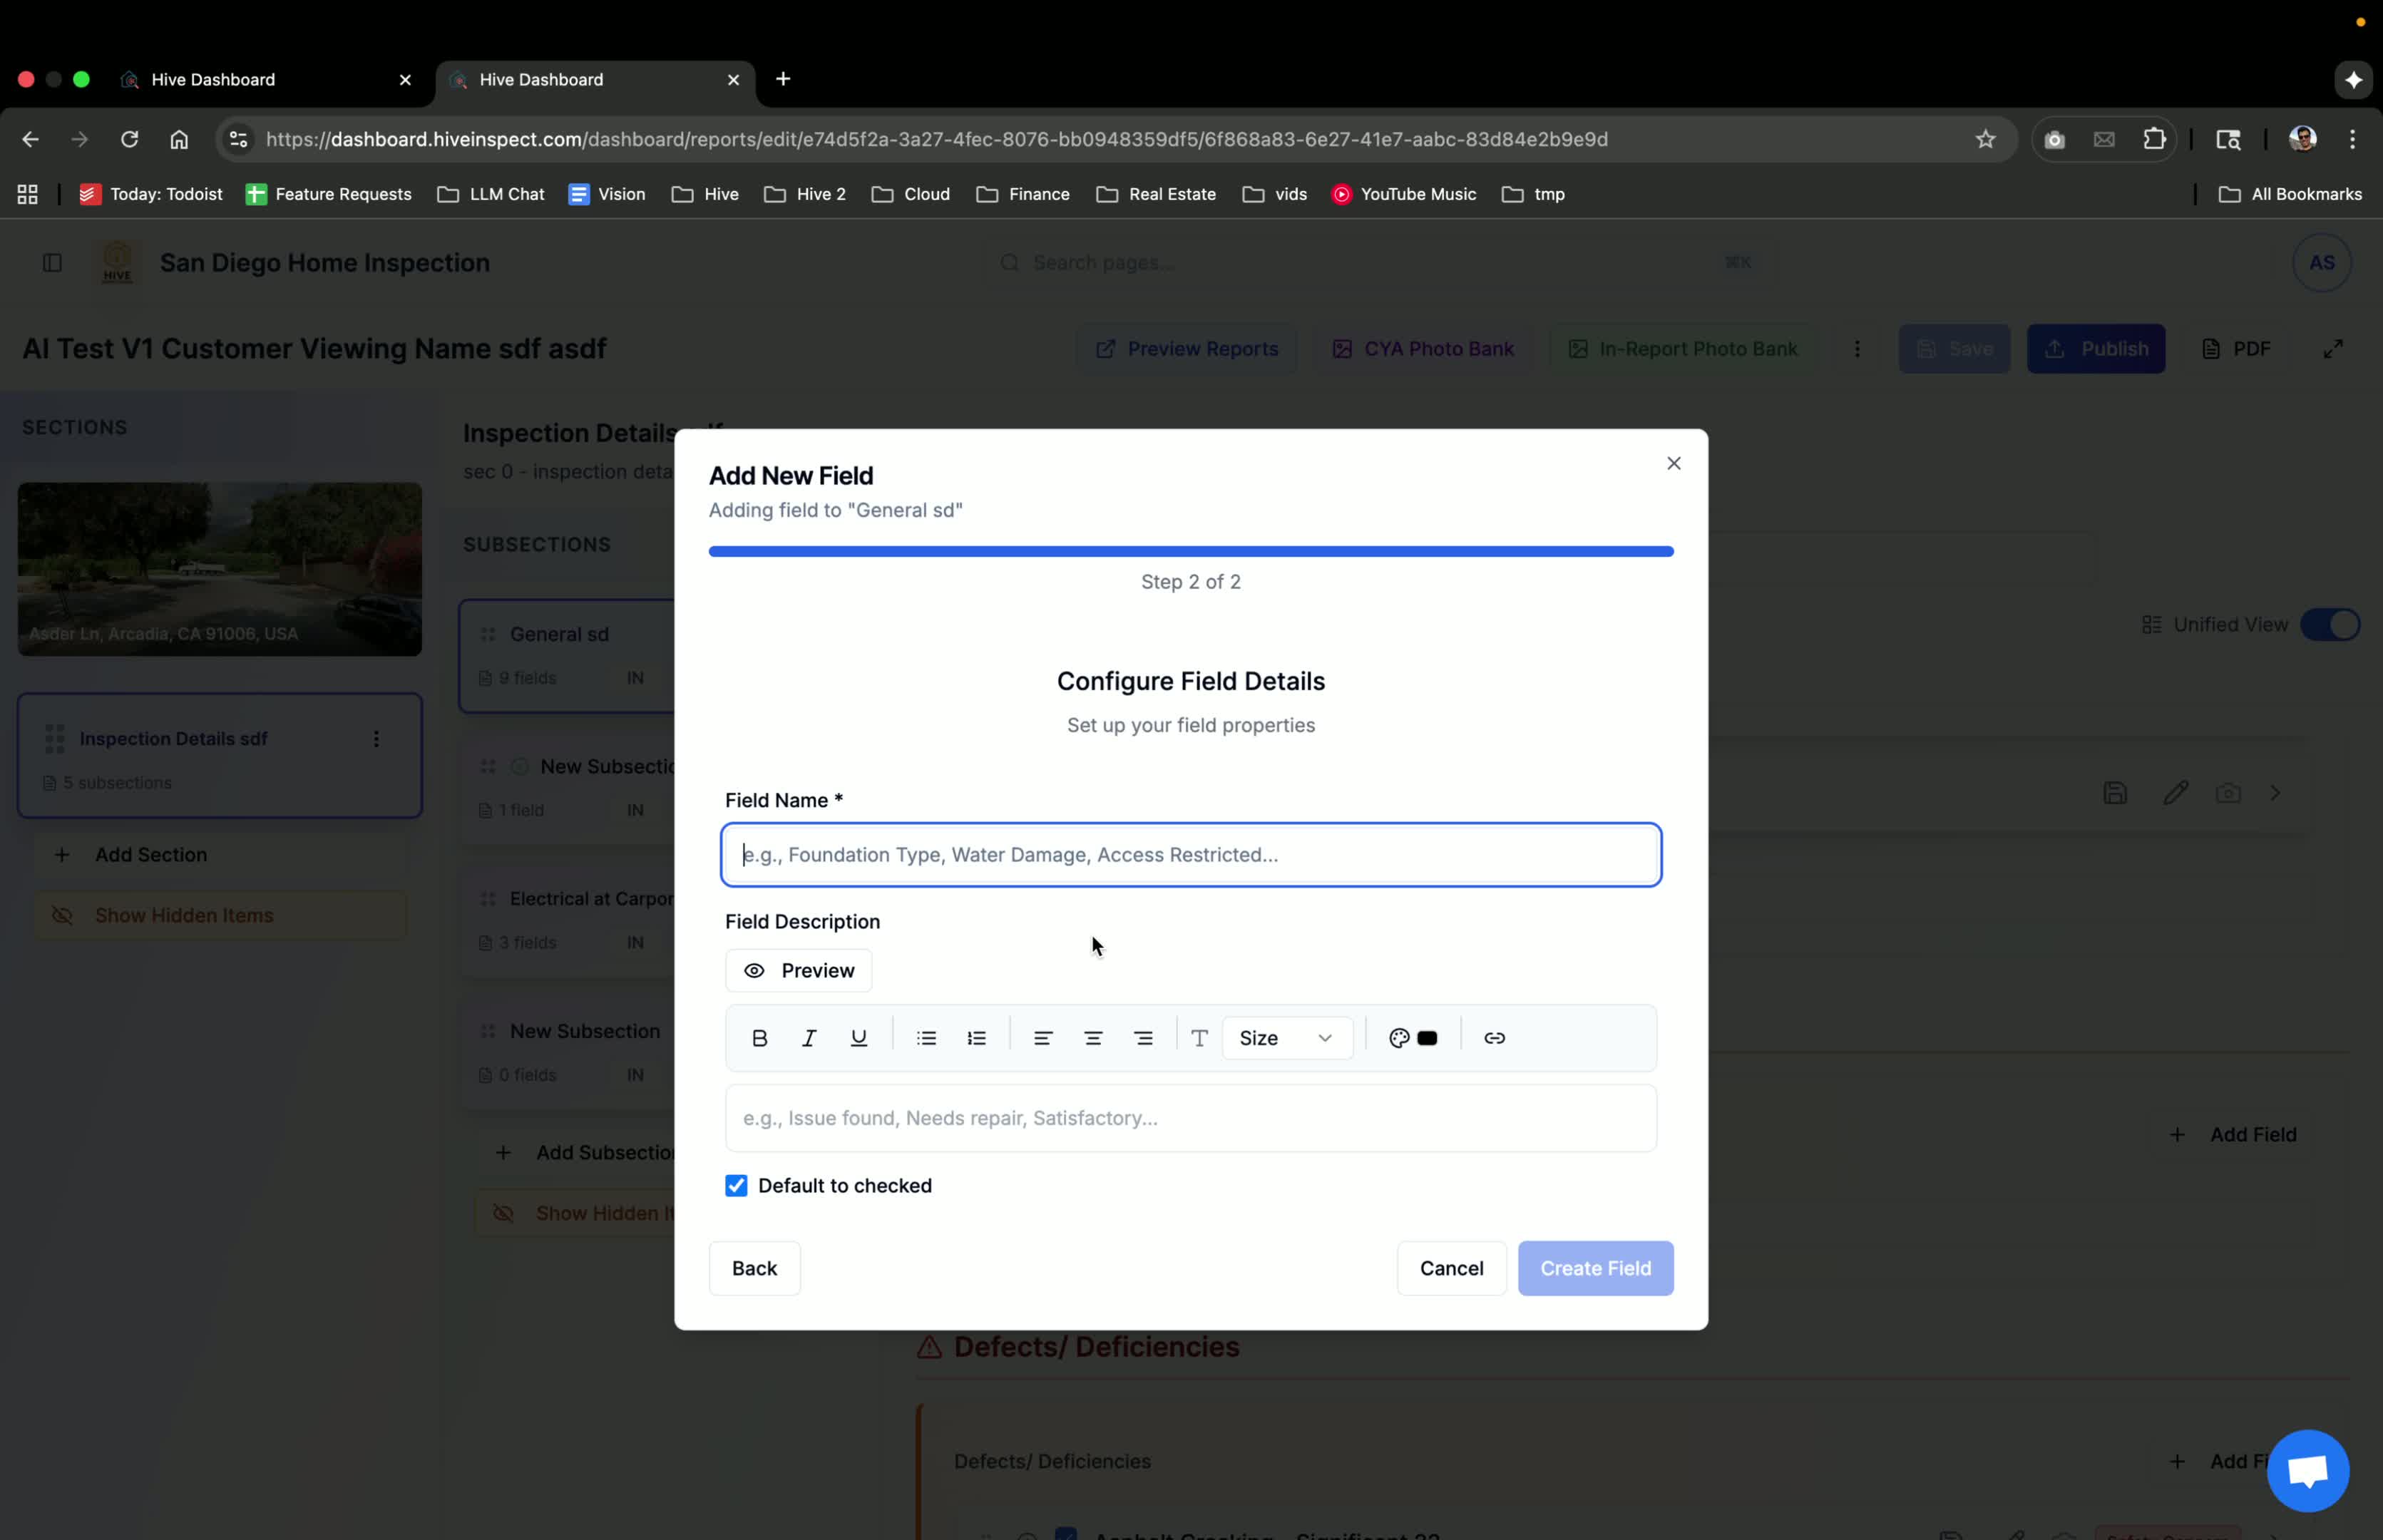The image size is (2383, 1540).
Task: Export report as PDF
Action: (2236, 349)
